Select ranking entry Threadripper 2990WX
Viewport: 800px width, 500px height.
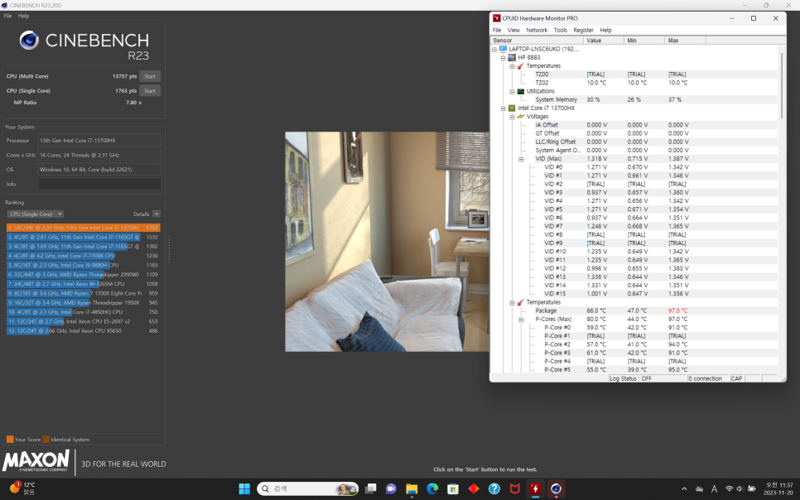pyautogui.click(x=83, y=274)
